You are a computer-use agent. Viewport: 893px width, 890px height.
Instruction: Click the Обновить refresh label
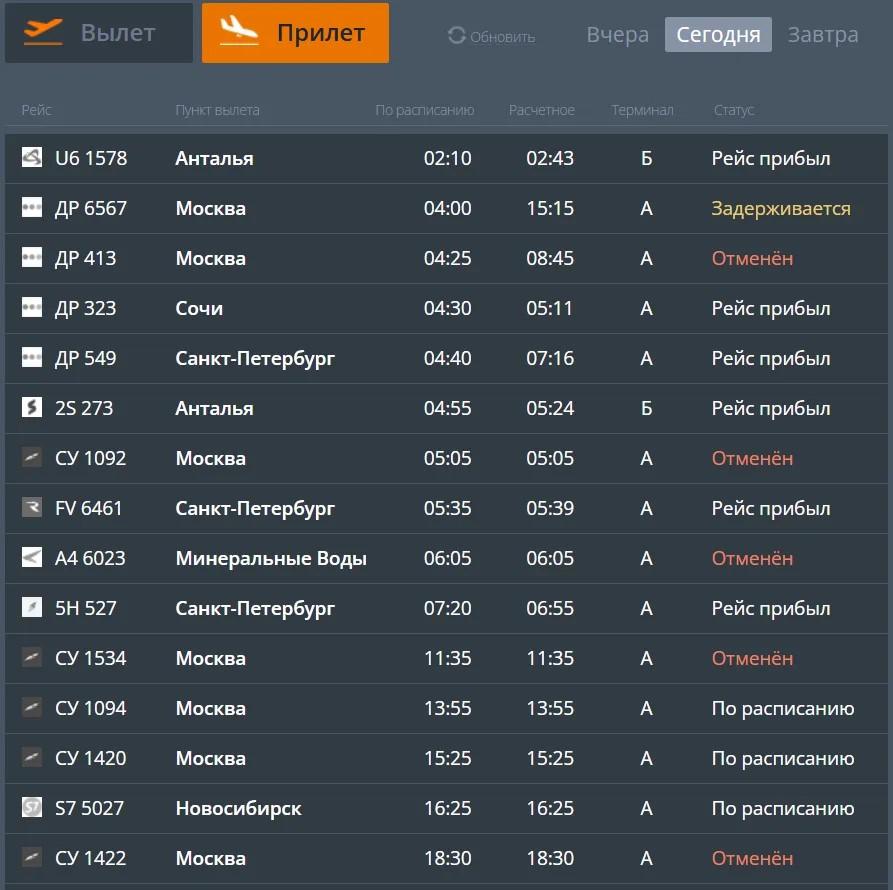click(x=502, y=37)
